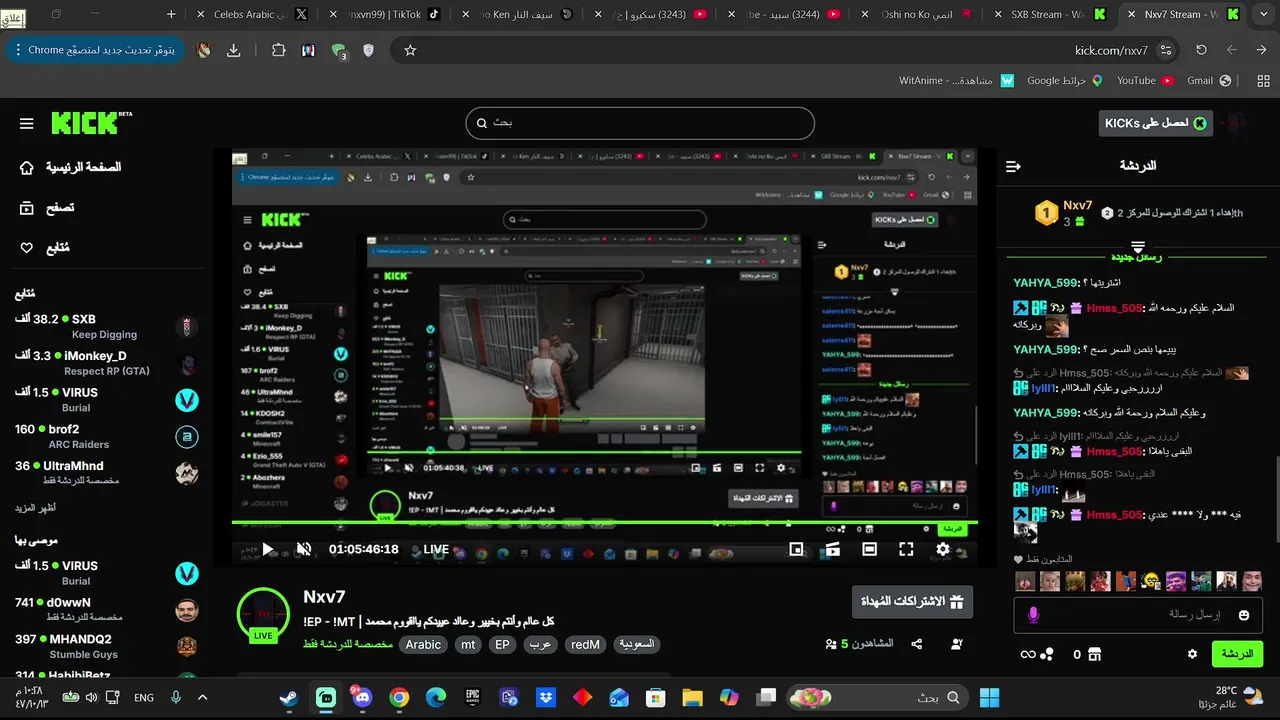The width and height of the screenshot is (1280, 720).
Task: Open Discord from the taskbar
Action: point(362,698)
